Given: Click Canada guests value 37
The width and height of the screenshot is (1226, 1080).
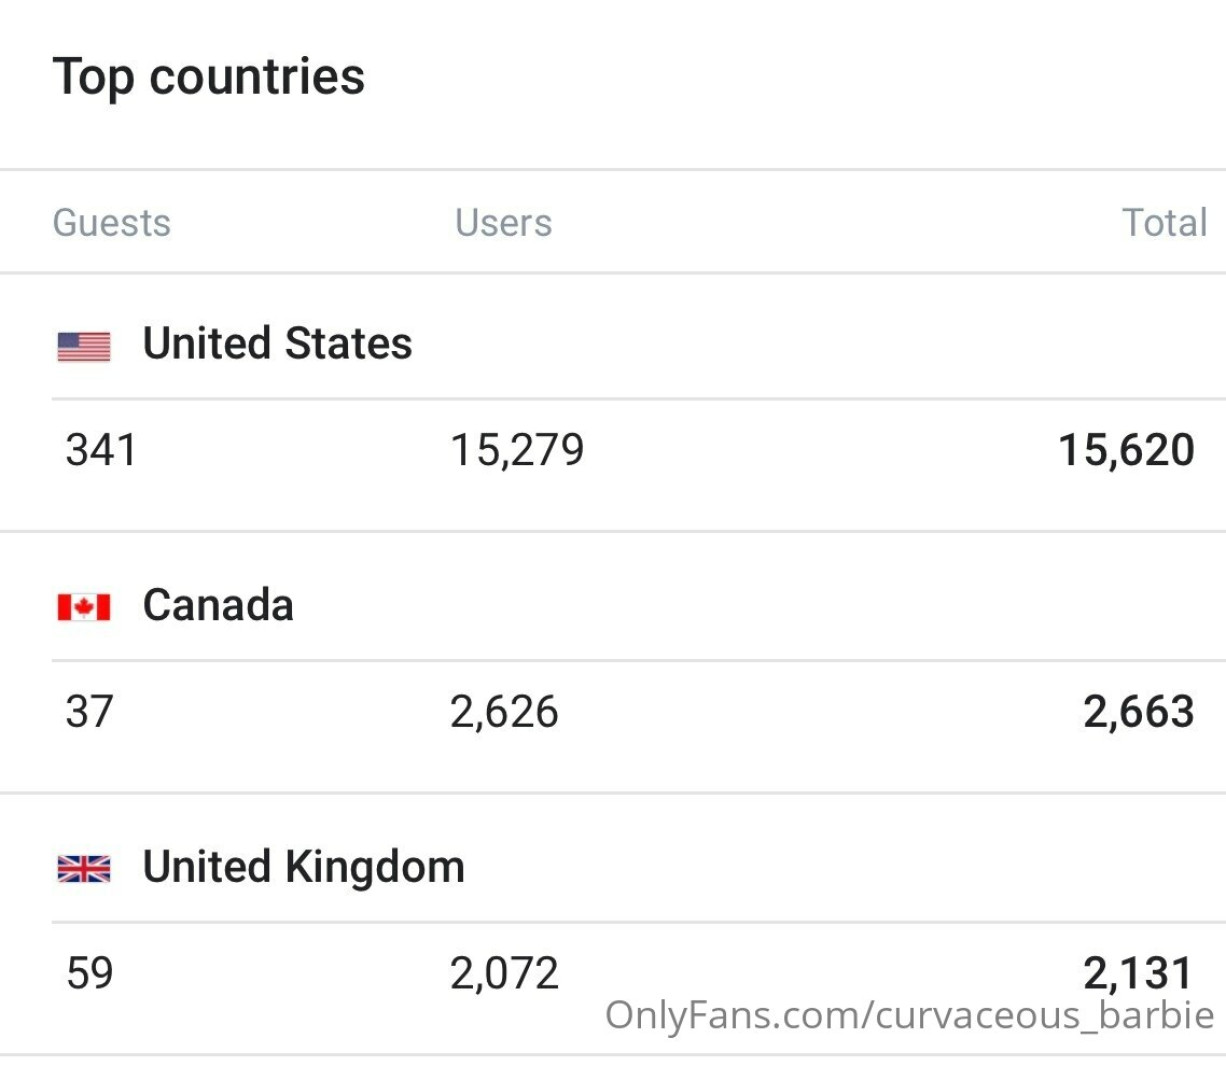Looking at the screenshot, I should pos(89,712).
